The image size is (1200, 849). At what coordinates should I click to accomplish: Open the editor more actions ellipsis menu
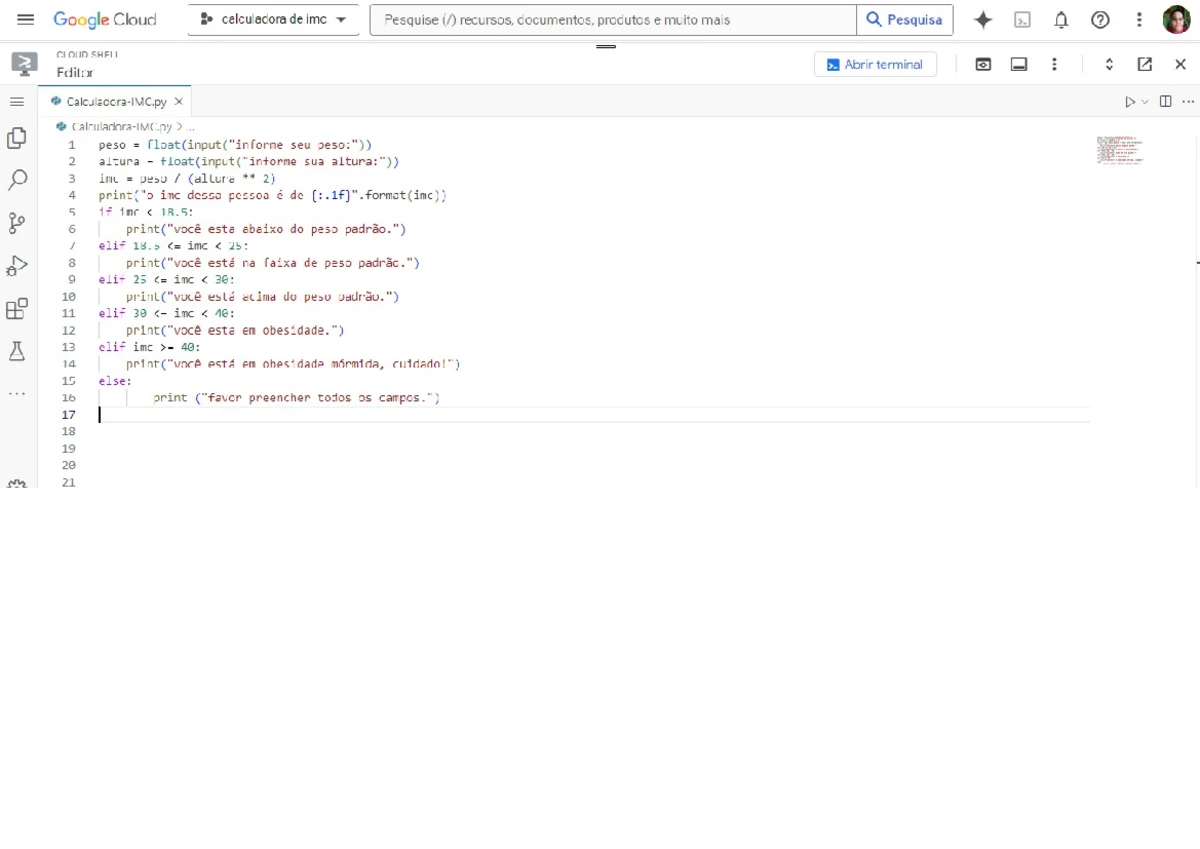(1188, 102)
